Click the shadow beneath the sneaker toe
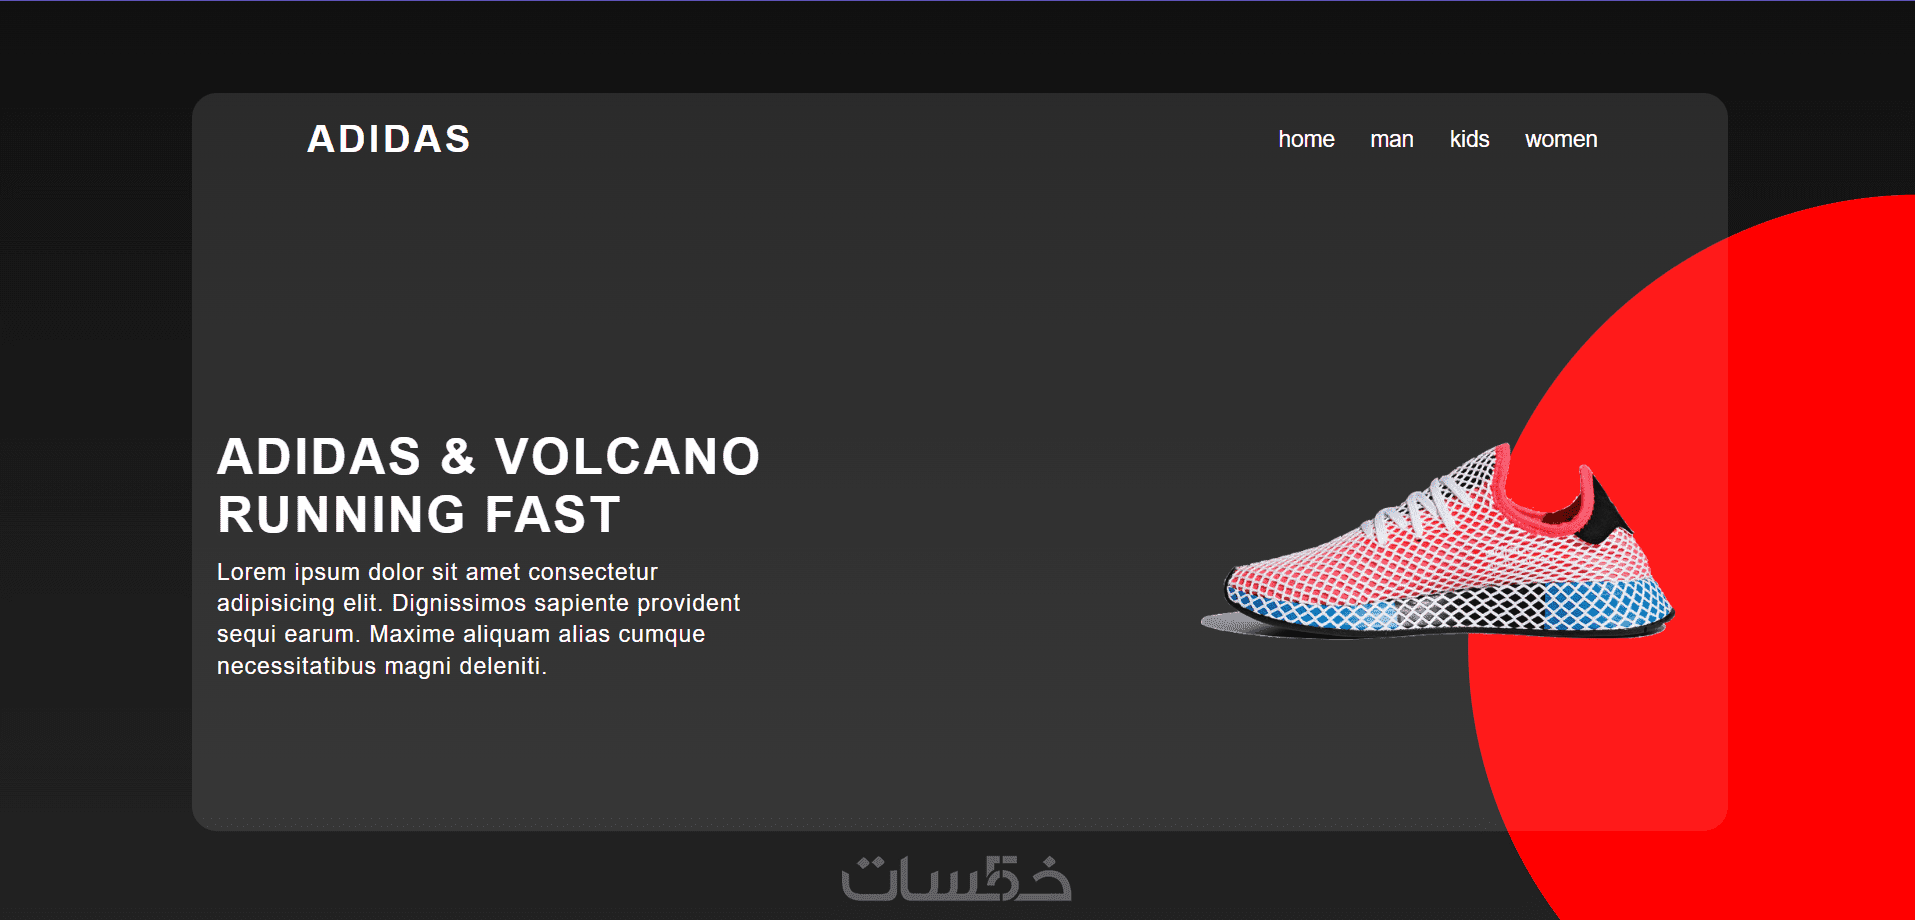Image resolution: width=1915 pixels, height=920 pixels. point(1225,623)
